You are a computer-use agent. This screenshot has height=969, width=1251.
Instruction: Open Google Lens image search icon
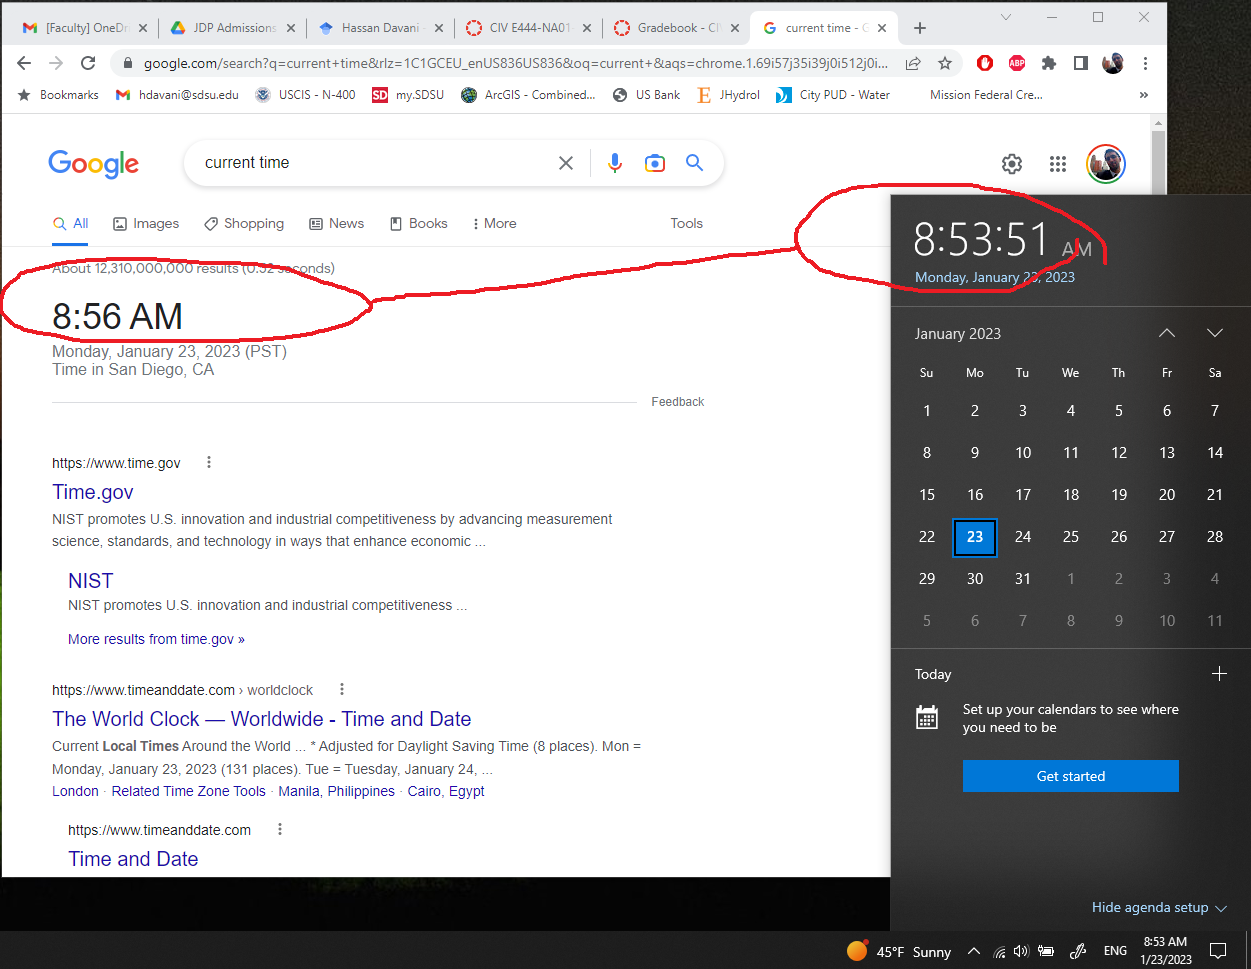pos(655,163)
